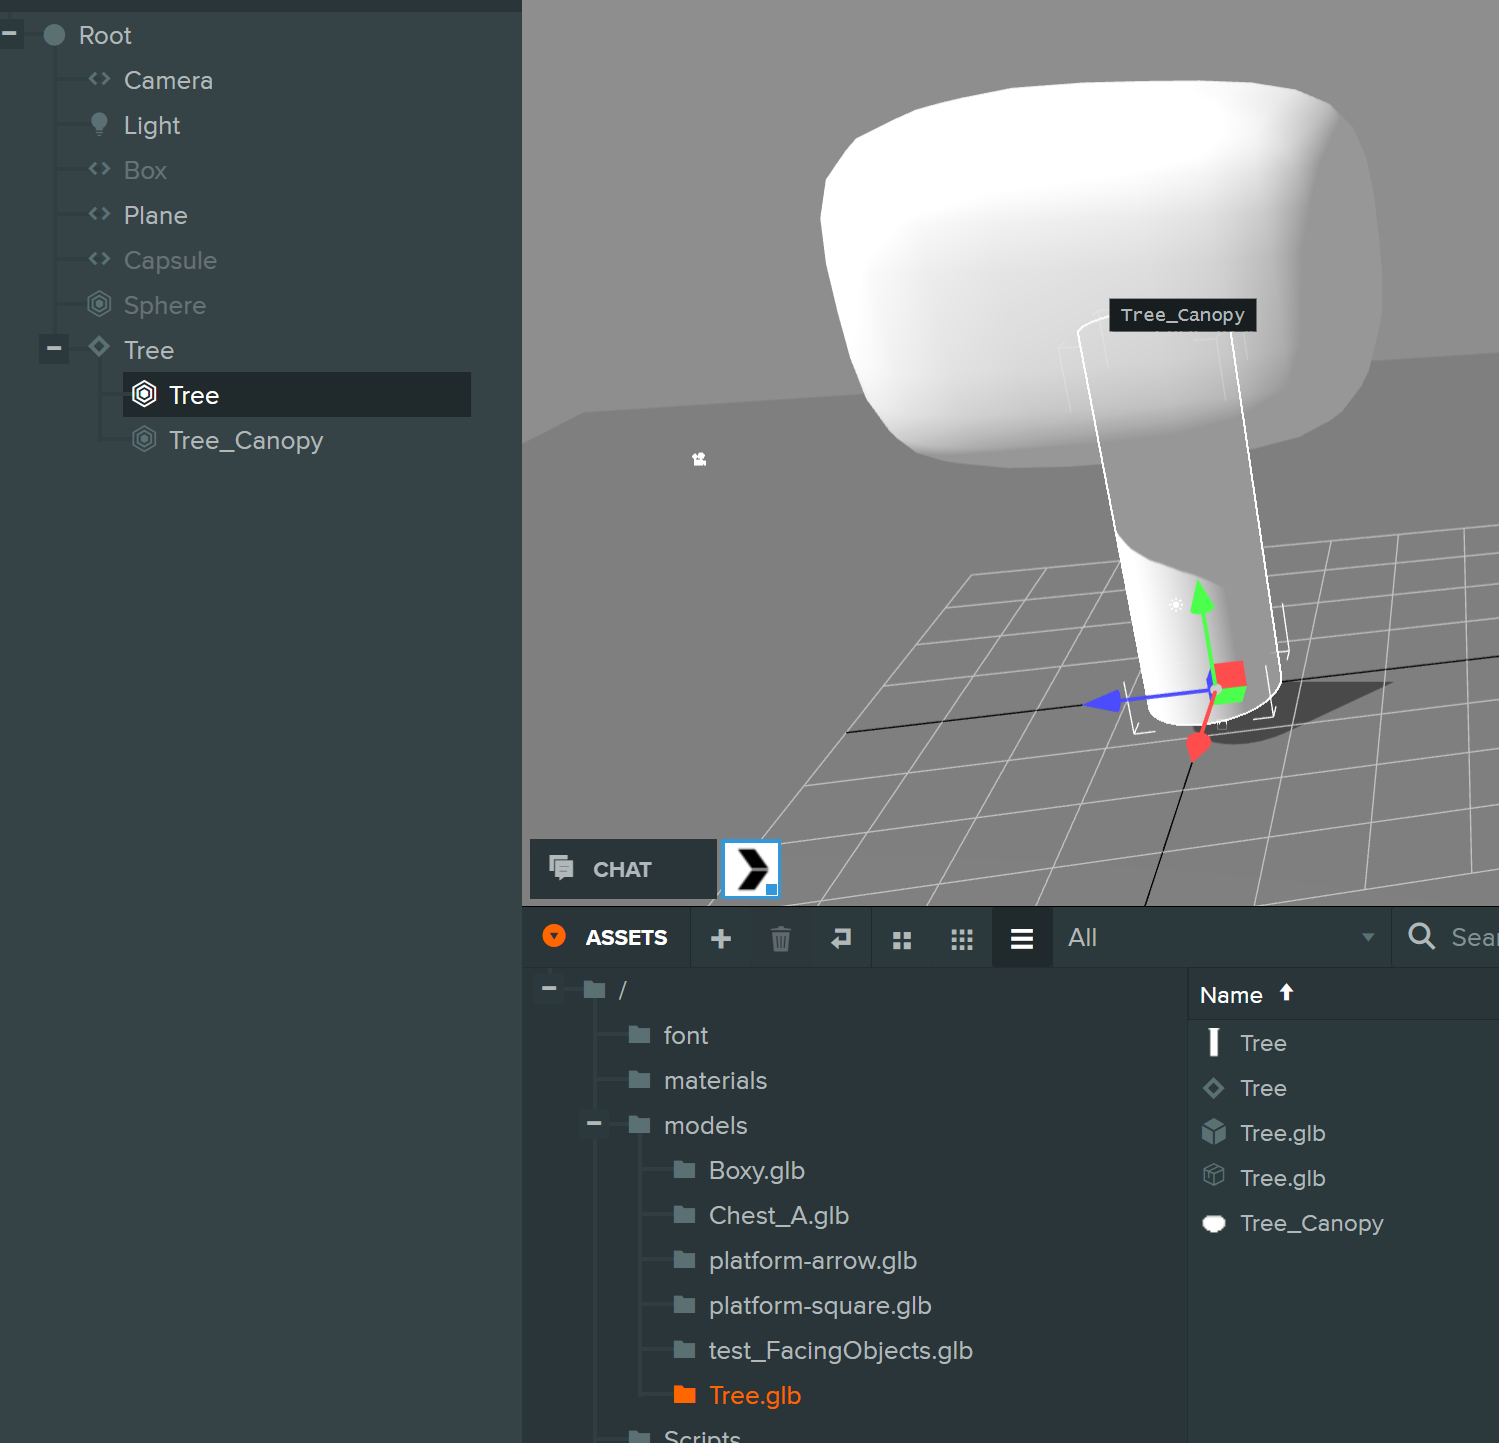Collapse the ASSETS panel header

coord(554,937)
